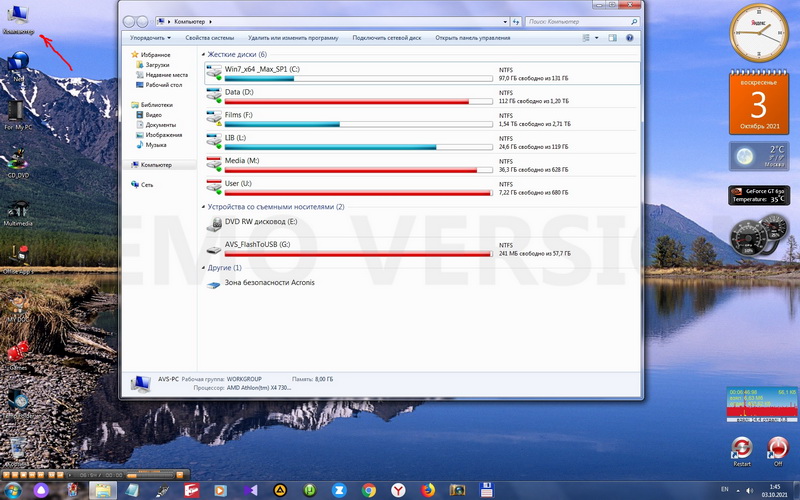
Task: Open the Упорядочить dropdown menu
Action: click(150, 38)
